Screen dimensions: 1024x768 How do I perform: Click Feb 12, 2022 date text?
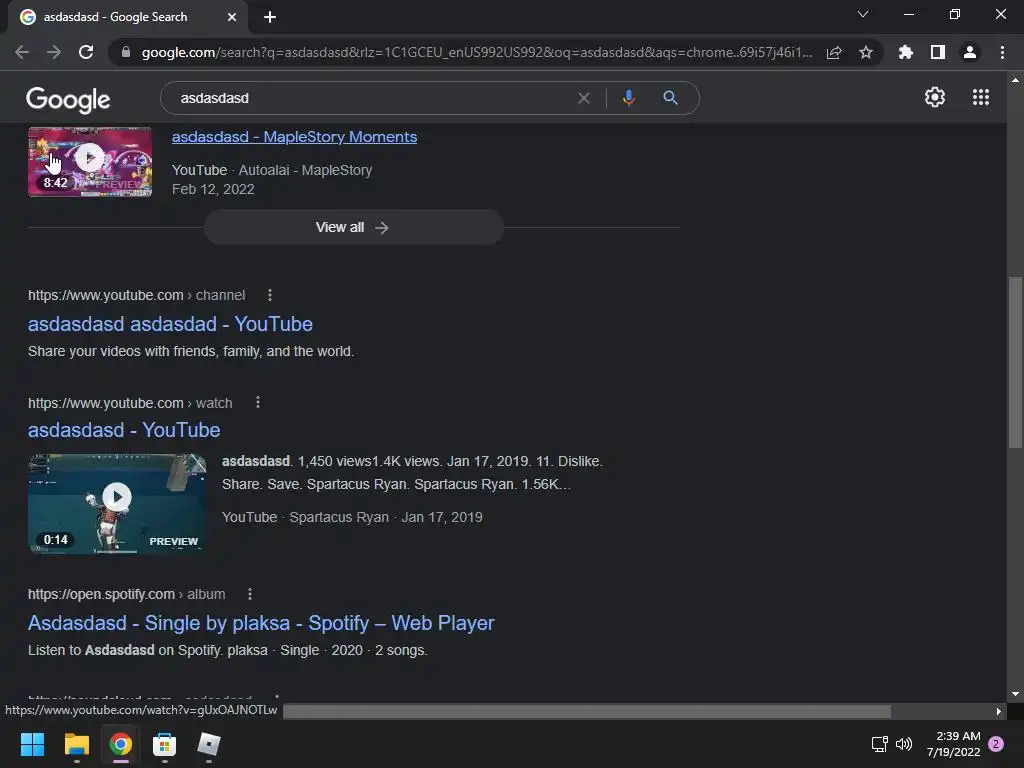213,189
